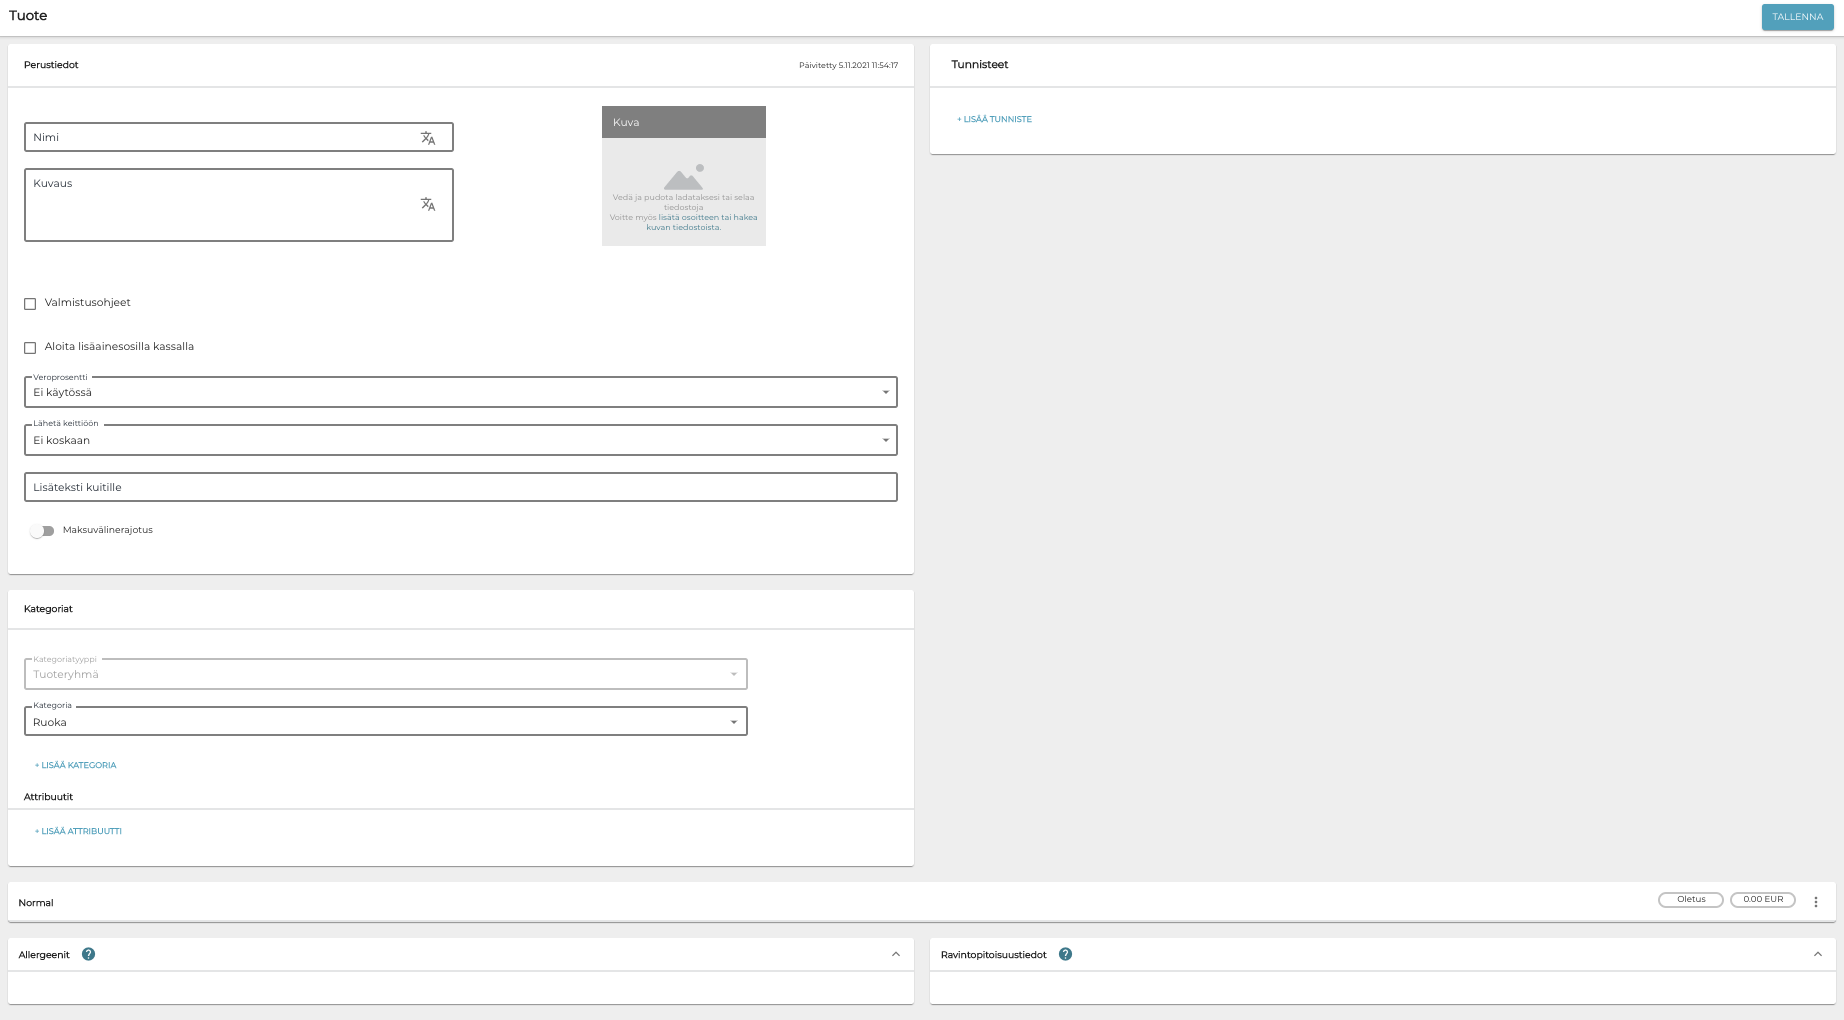
Task: Click Lisää attribuutti link
Action: 78,831
